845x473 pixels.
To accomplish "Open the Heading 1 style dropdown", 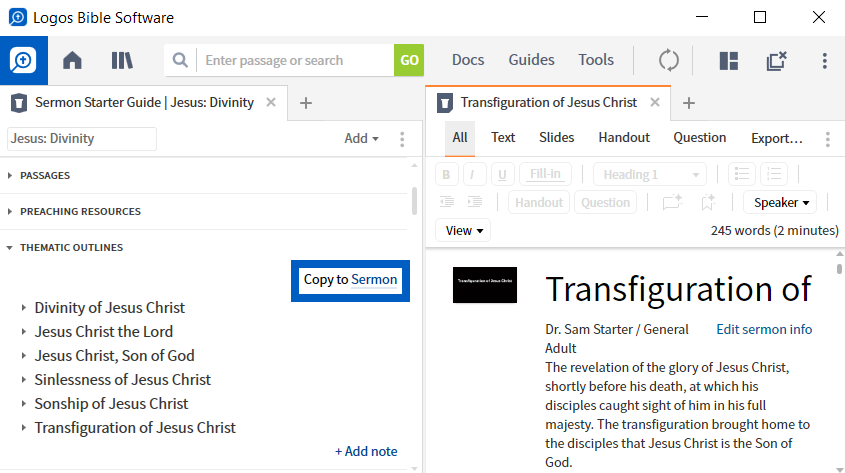I will [x=650, y=174].
